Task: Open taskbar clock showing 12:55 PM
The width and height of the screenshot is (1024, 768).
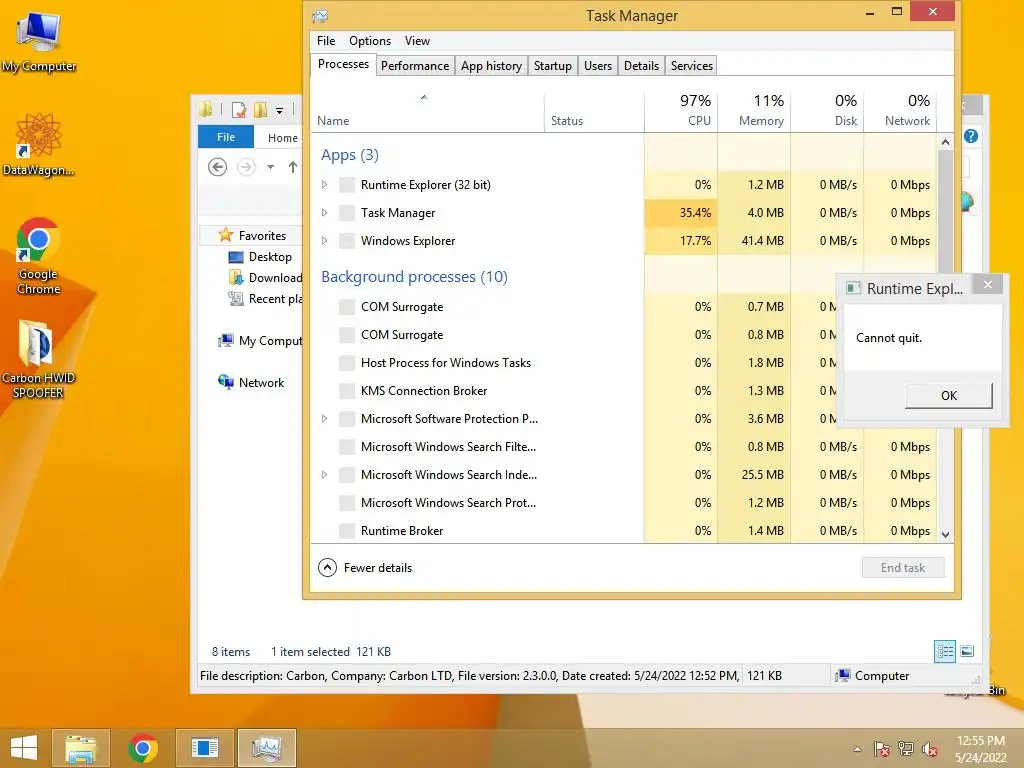Action: point(980,749)
